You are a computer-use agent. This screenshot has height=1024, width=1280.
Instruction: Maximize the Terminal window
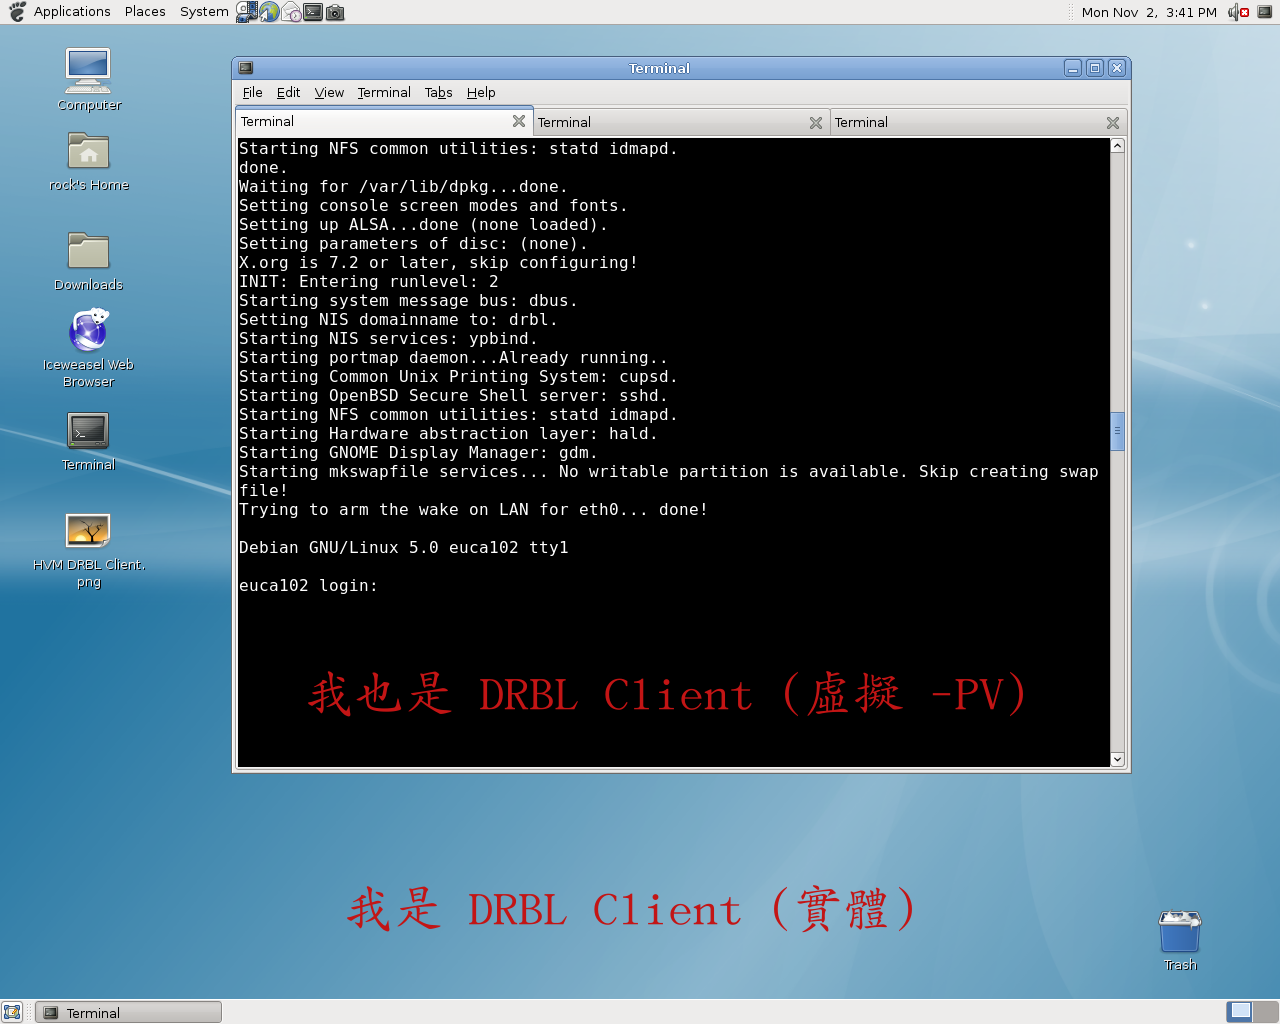point(1095,68)
